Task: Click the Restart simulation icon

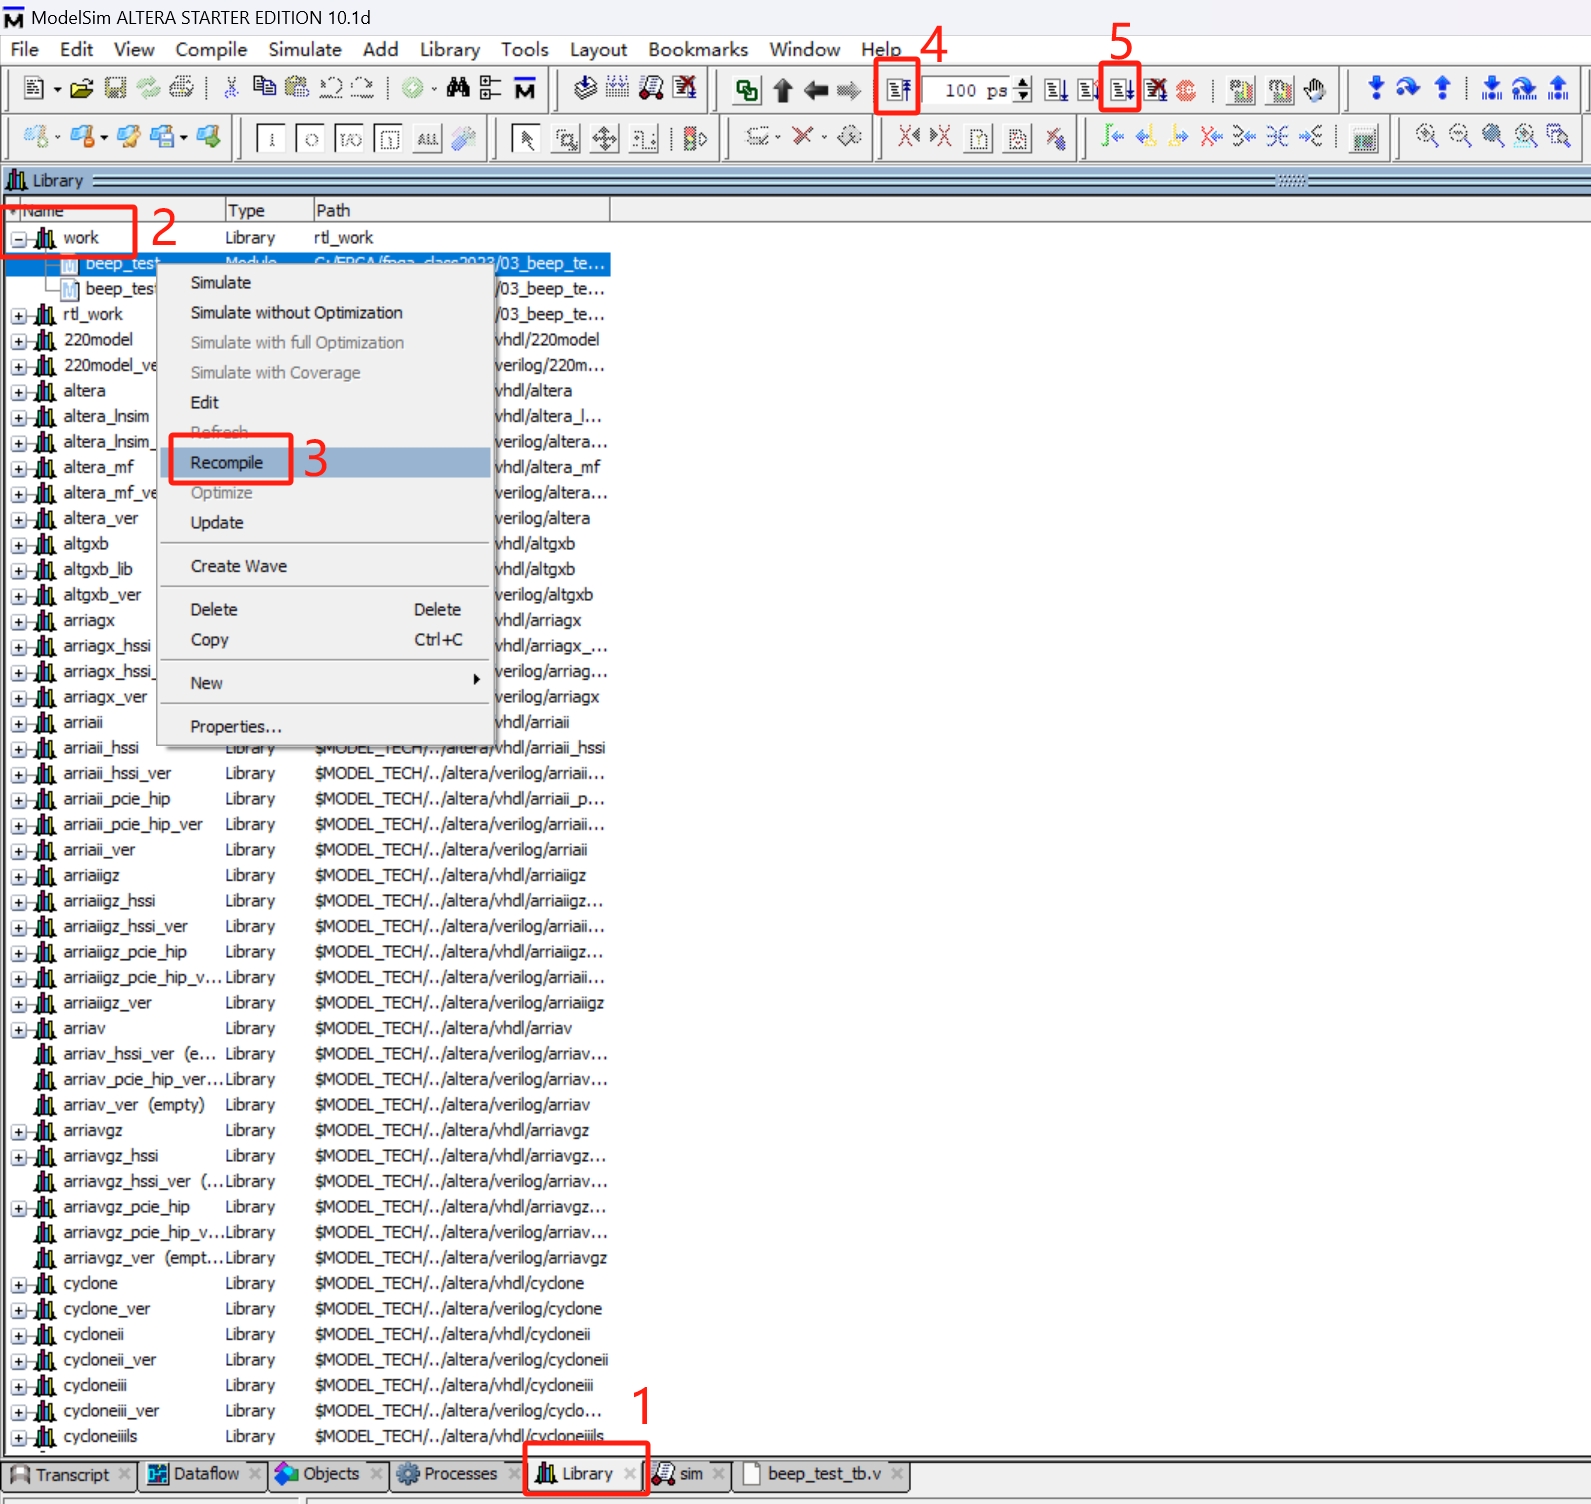Action: tap(898, 91)
